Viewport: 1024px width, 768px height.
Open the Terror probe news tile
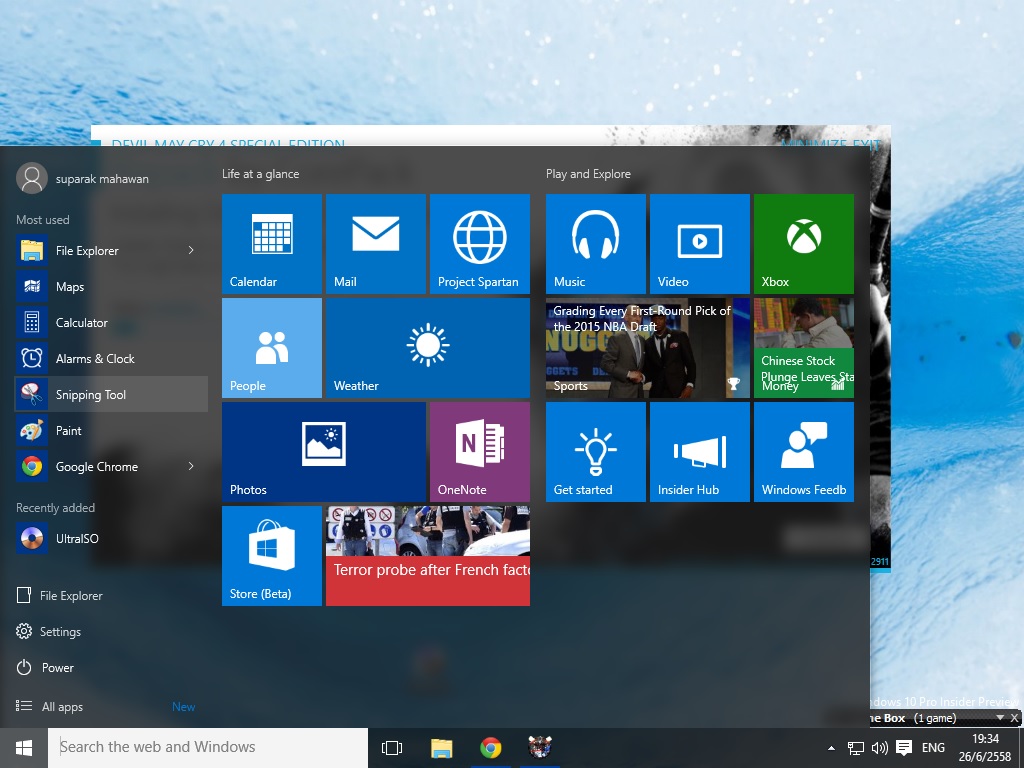tap(428, 555)
